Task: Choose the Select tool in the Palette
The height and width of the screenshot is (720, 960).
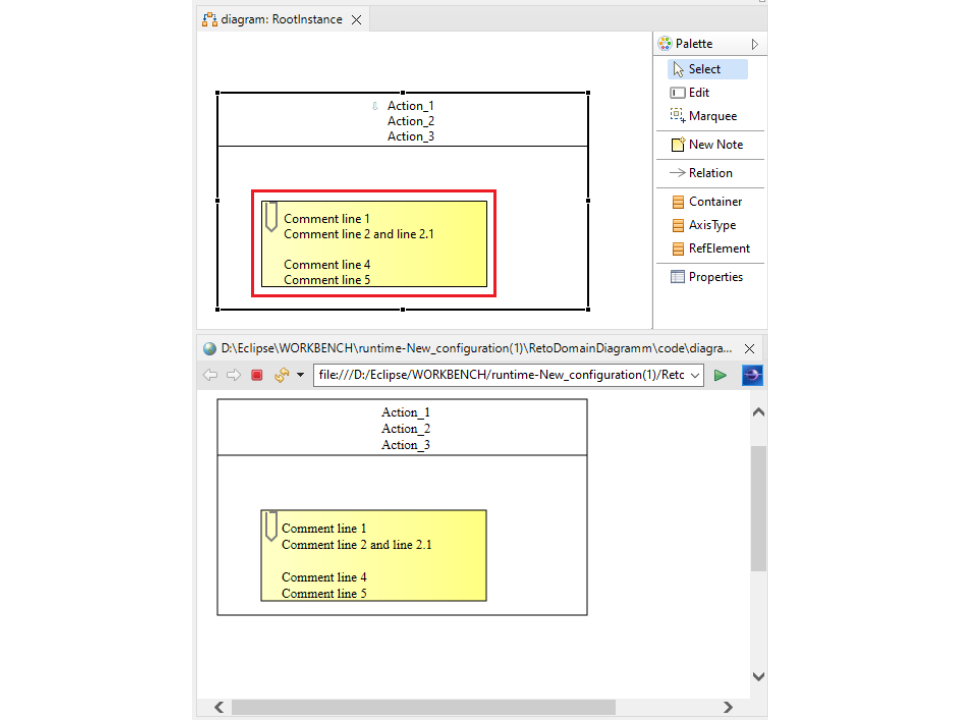Action: click(704, 69)
